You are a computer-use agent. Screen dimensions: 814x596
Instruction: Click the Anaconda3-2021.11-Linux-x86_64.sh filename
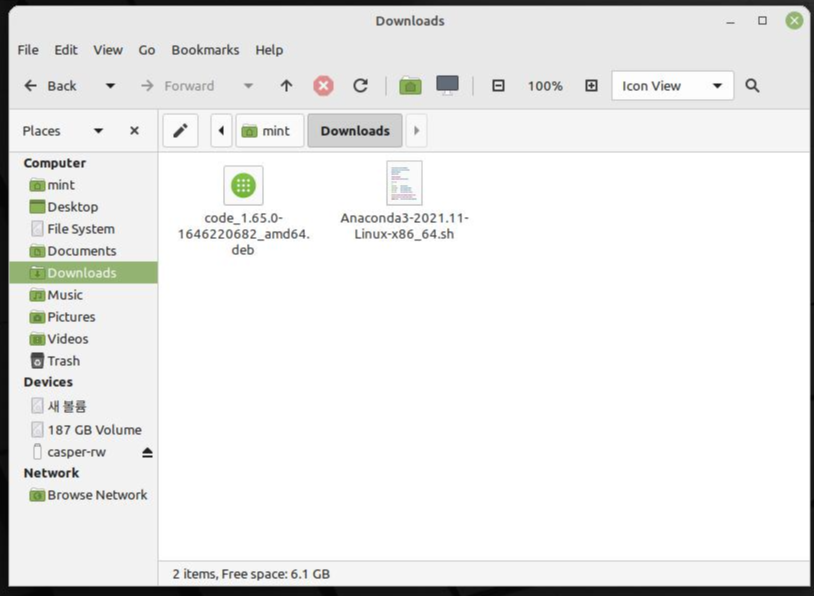[404, 226]
